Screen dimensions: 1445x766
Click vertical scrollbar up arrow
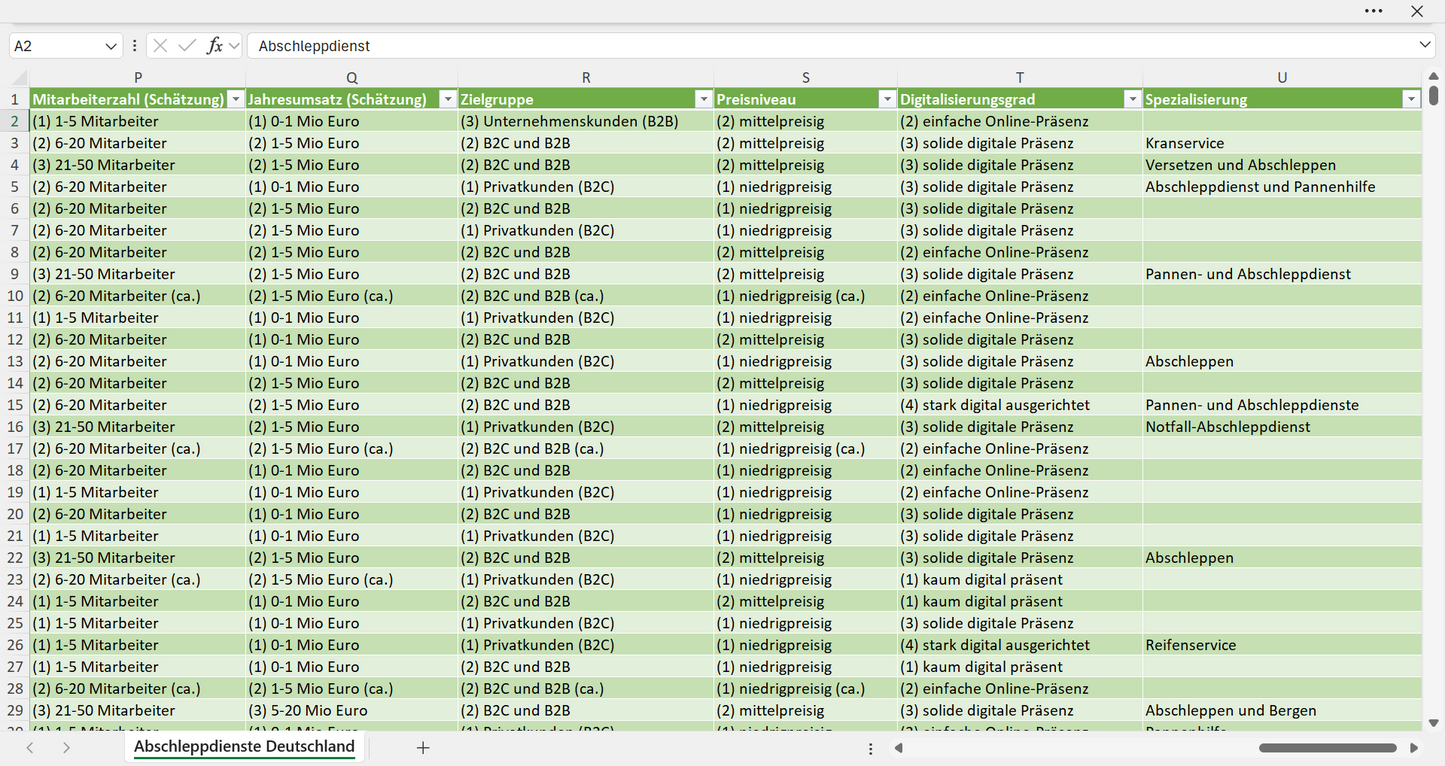pos(1434,77)
